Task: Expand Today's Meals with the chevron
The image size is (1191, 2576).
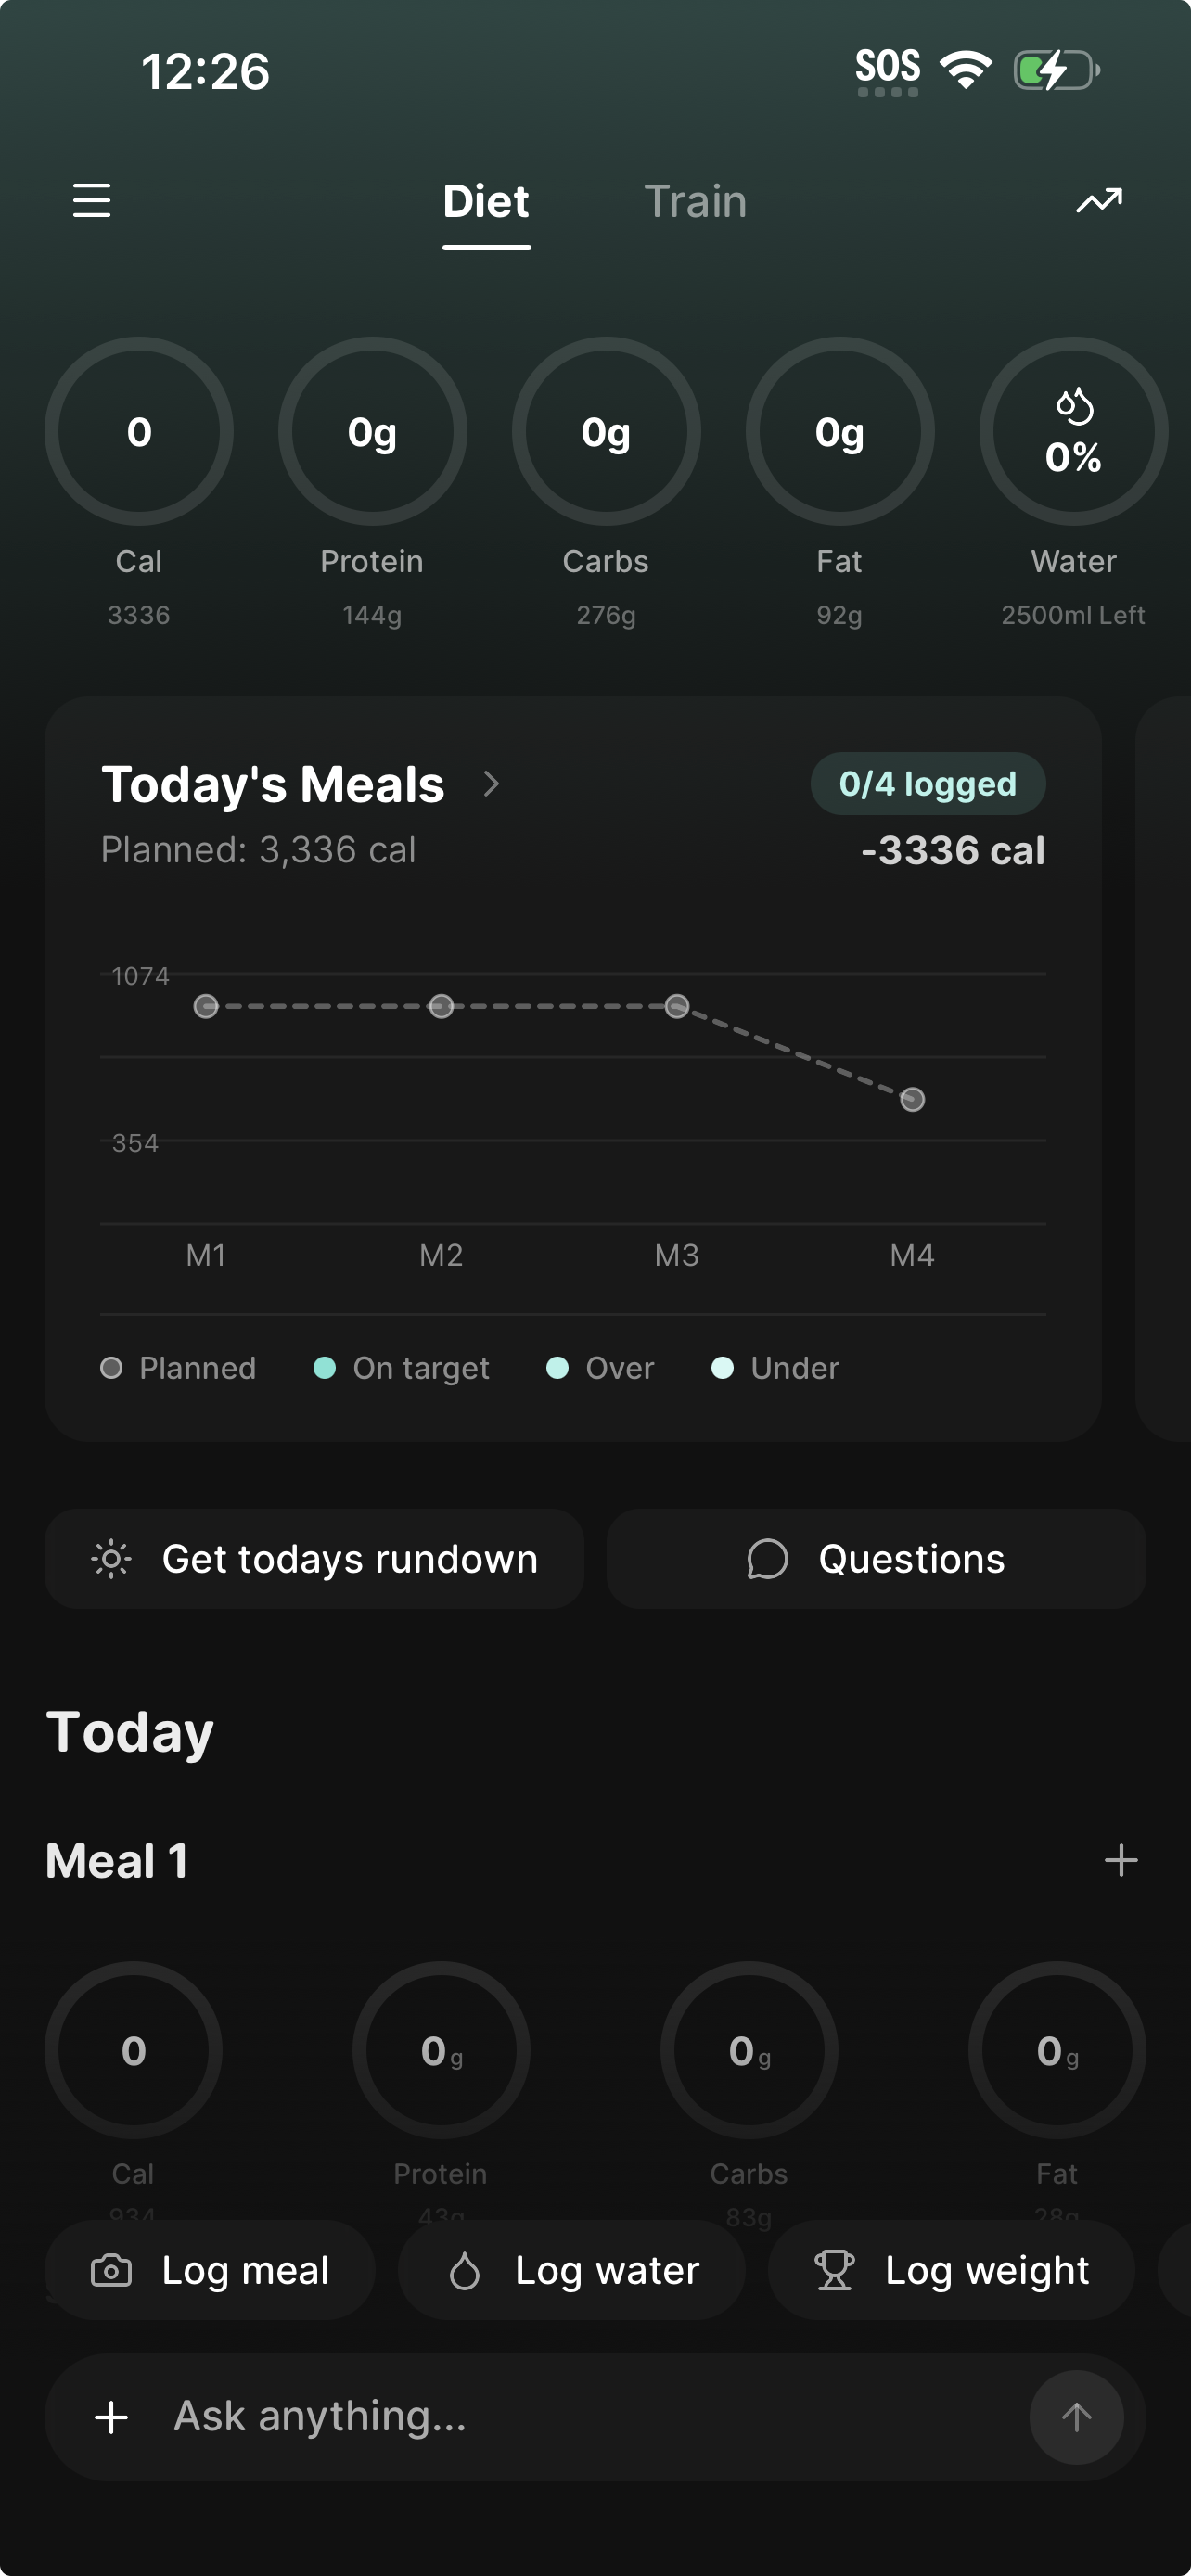Action: [x=491, y=784]
